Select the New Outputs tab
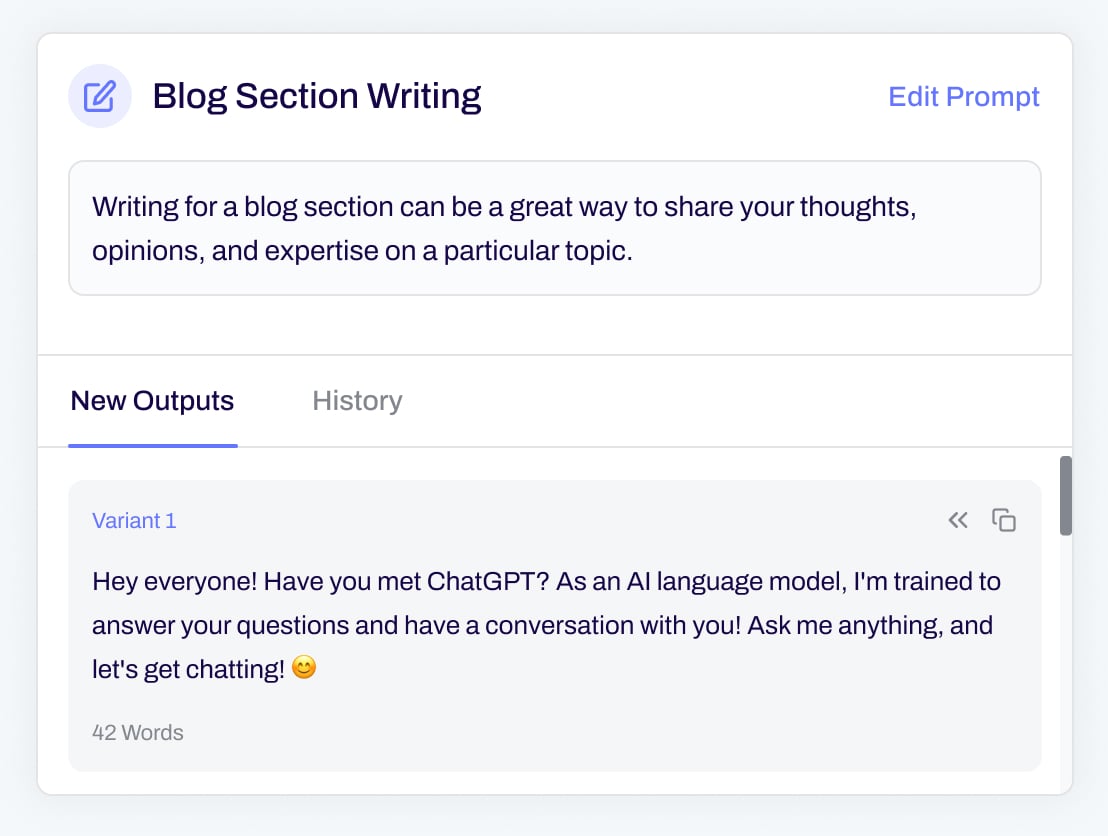The image size is (1108, 836). (152, 401)
